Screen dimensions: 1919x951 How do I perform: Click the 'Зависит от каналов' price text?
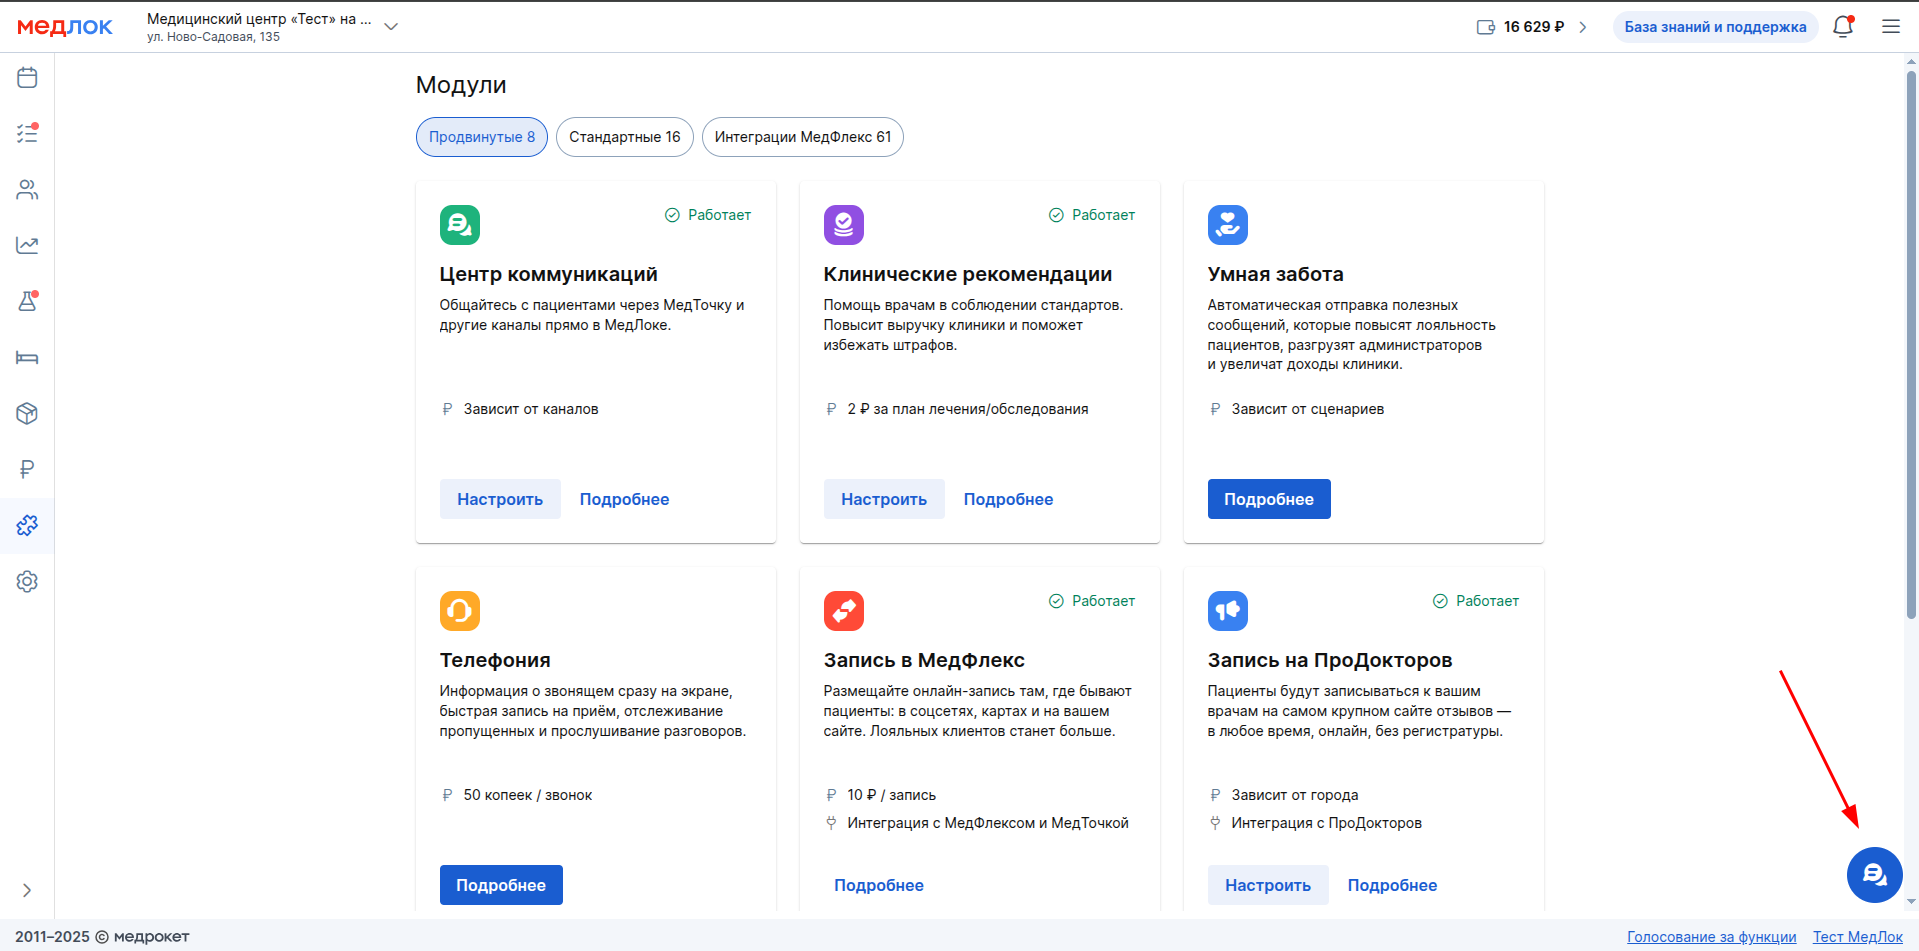[531, 409]
